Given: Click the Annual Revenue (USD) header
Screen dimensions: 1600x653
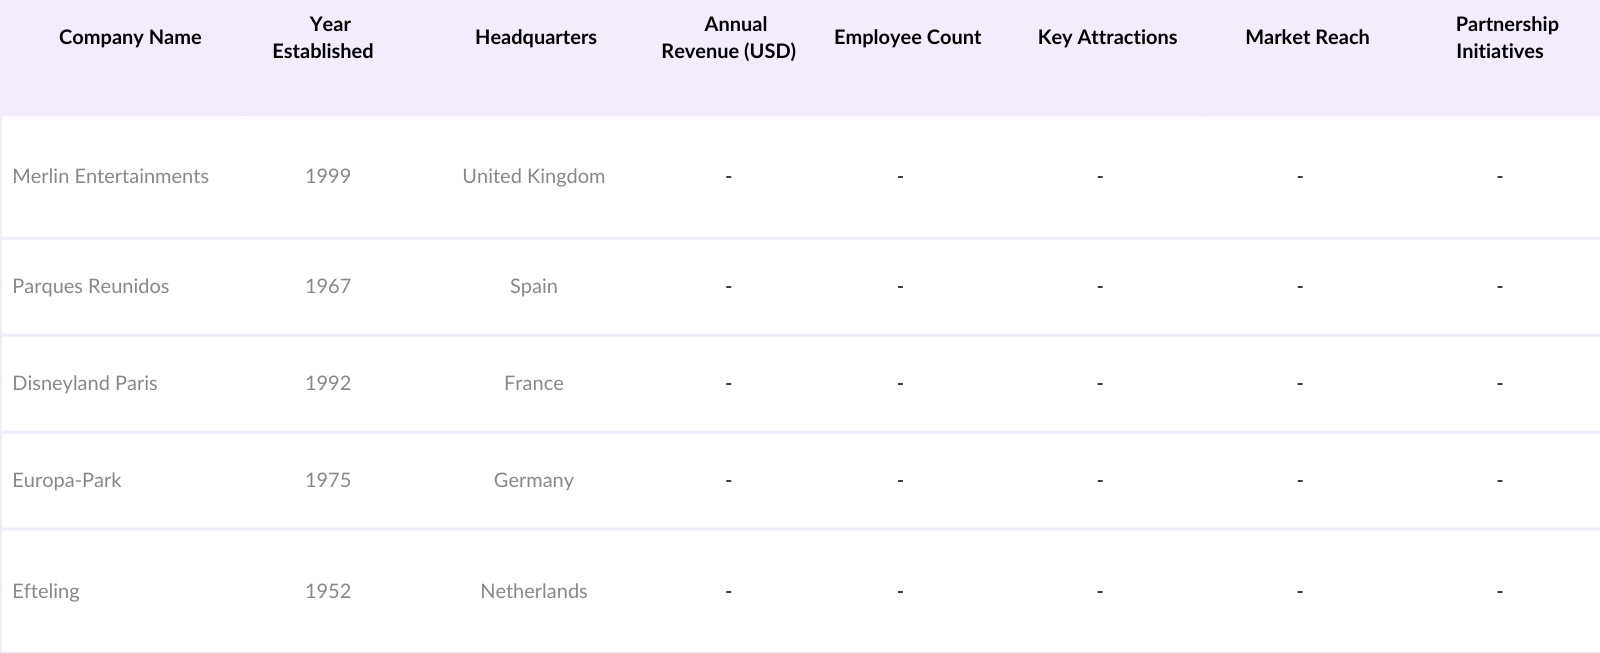Looking at the screenshot, I should pos(729,38).
